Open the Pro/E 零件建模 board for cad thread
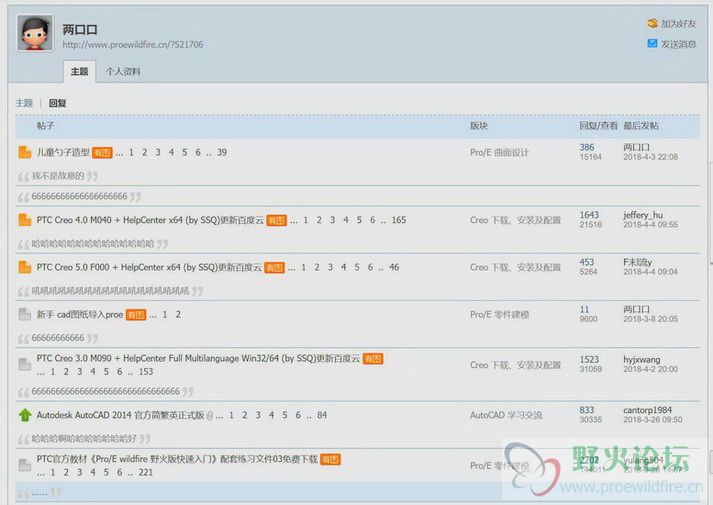The image size is (713, 505). (499, 315)
